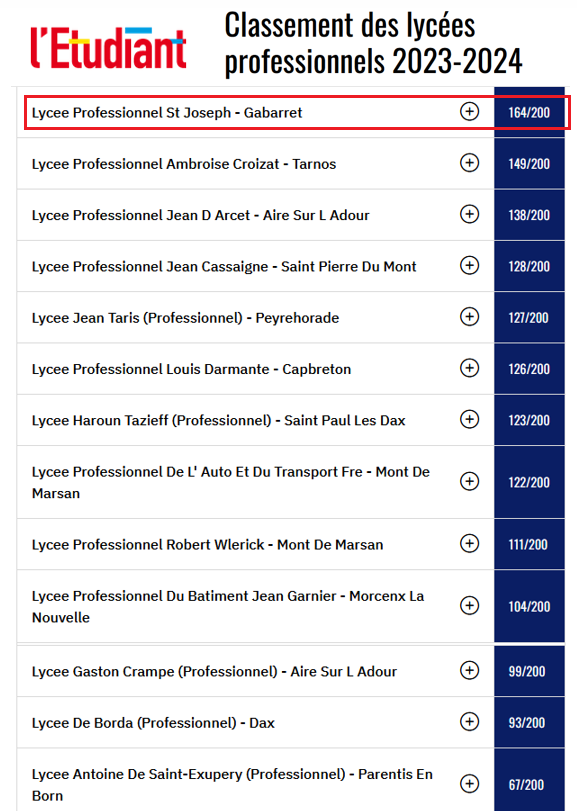This screenshot has width=577, height=811.
Task: Open Lycee Professionnel St Joseph - Gabarret link
Action: (x=167, y=113)
